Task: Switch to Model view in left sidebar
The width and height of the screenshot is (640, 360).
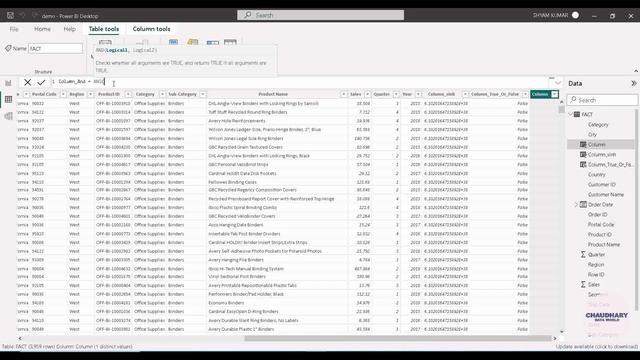Action: [8, 116]
